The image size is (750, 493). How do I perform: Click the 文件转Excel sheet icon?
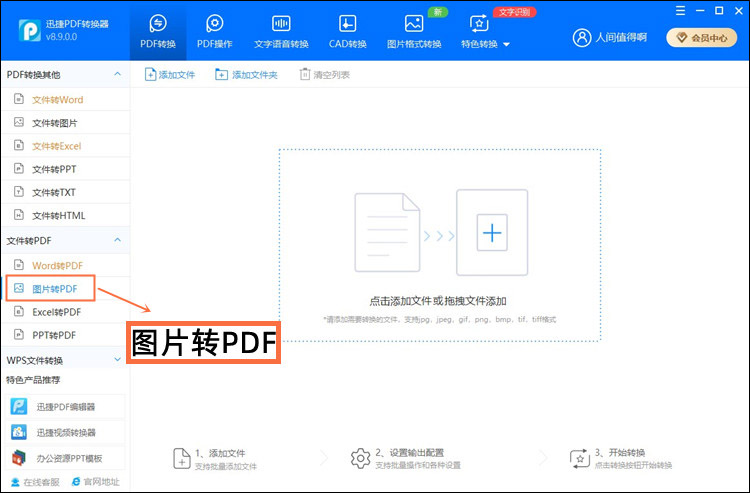pyautogui.click(x=19, y=145)
